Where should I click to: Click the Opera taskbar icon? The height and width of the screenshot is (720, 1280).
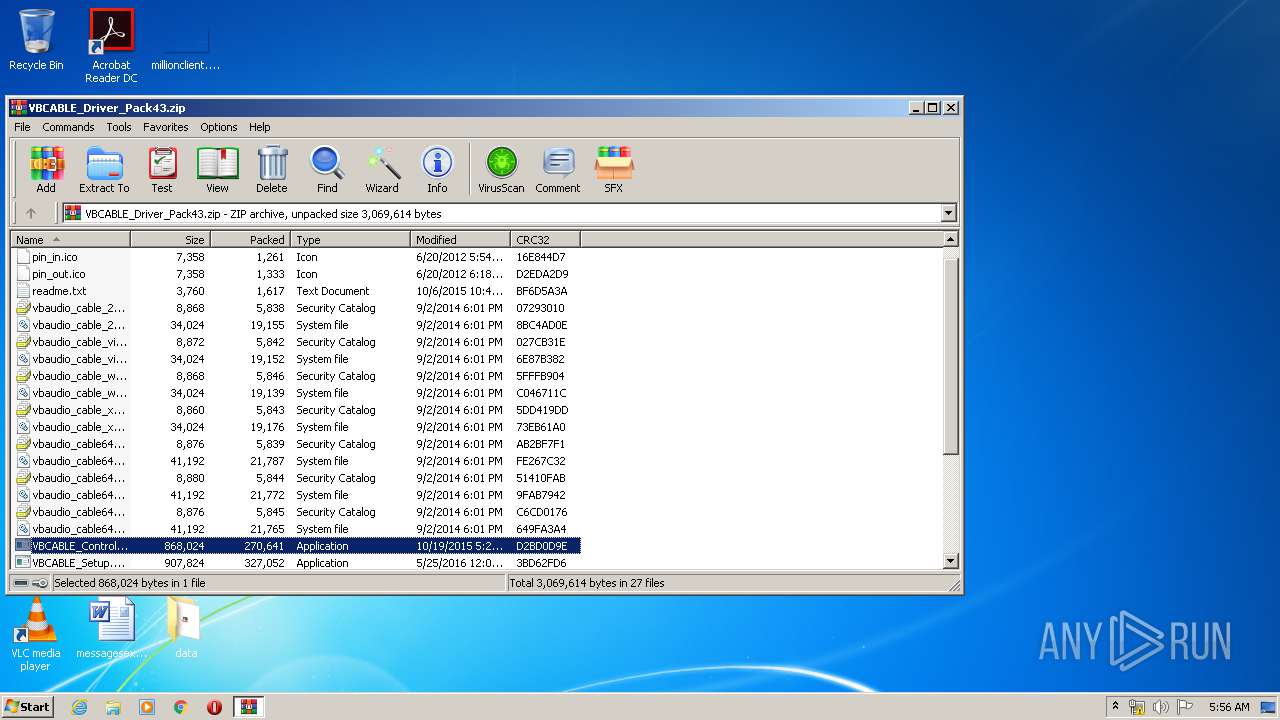[x=214, y=707]
